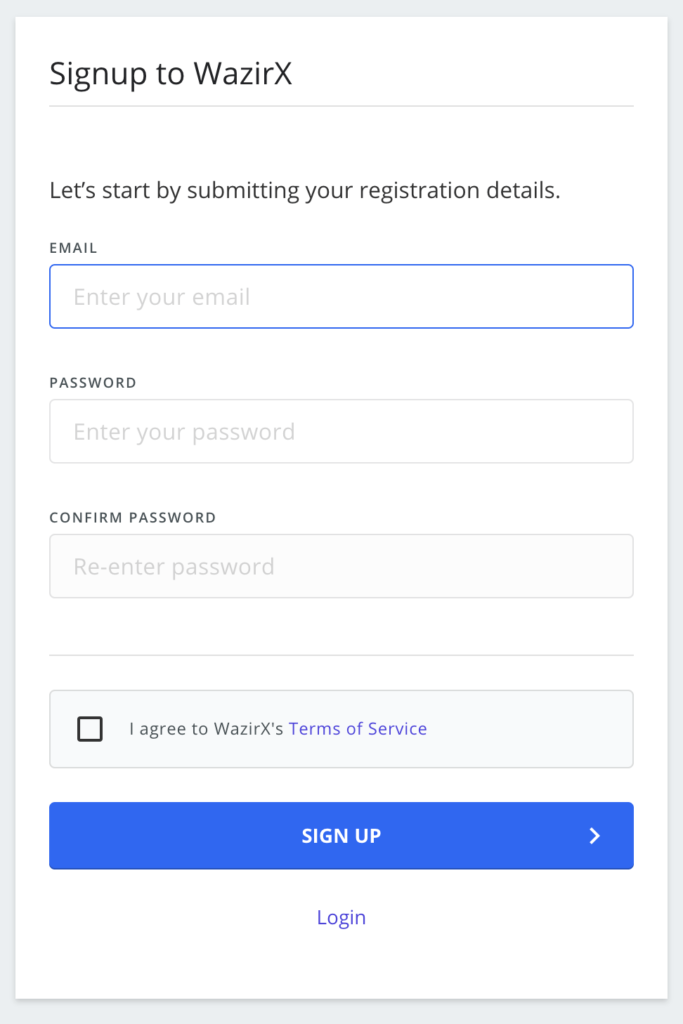Click the PASSWORD field label
The height and width of the screenshot is (1024, 683).
(93, 382)
